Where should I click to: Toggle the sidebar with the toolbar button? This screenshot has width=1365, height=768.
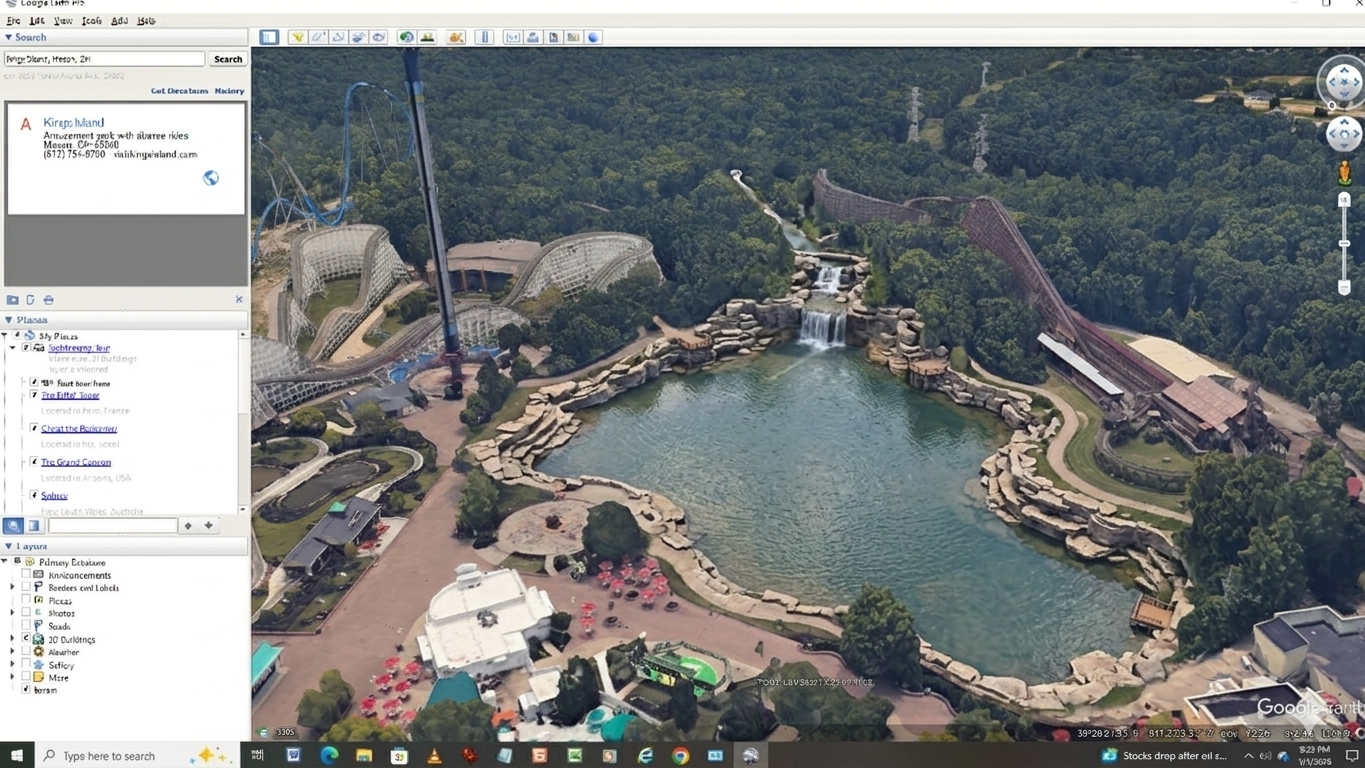coord(269,37)
